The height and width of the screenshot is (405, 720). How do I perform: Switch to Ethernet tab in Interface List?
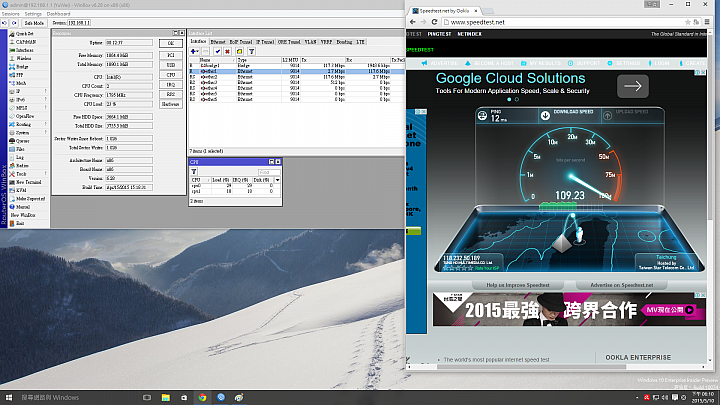coord(218,42)
